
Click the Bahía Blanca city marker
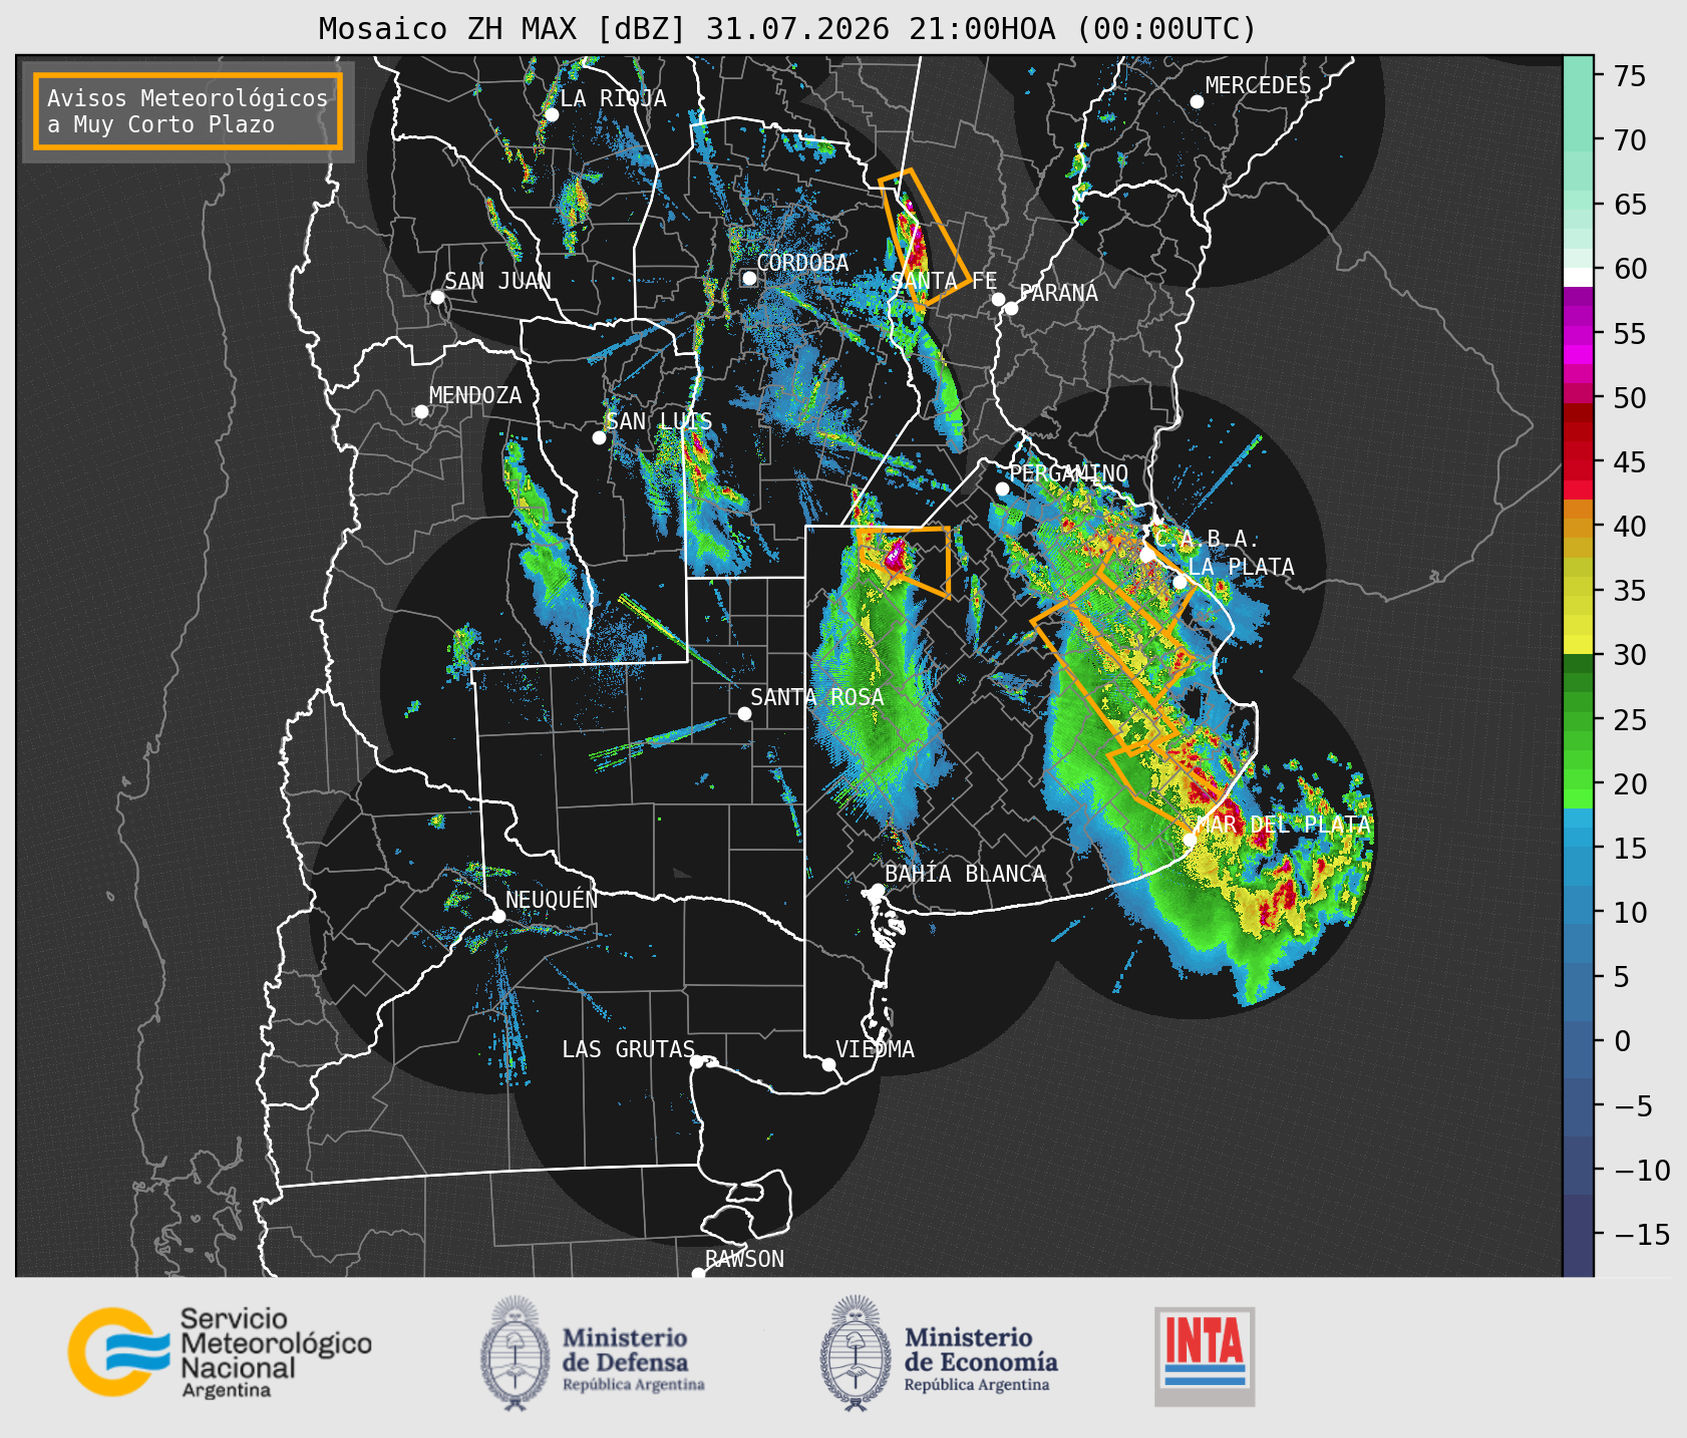pyautogui.click(x=877, y=890)
